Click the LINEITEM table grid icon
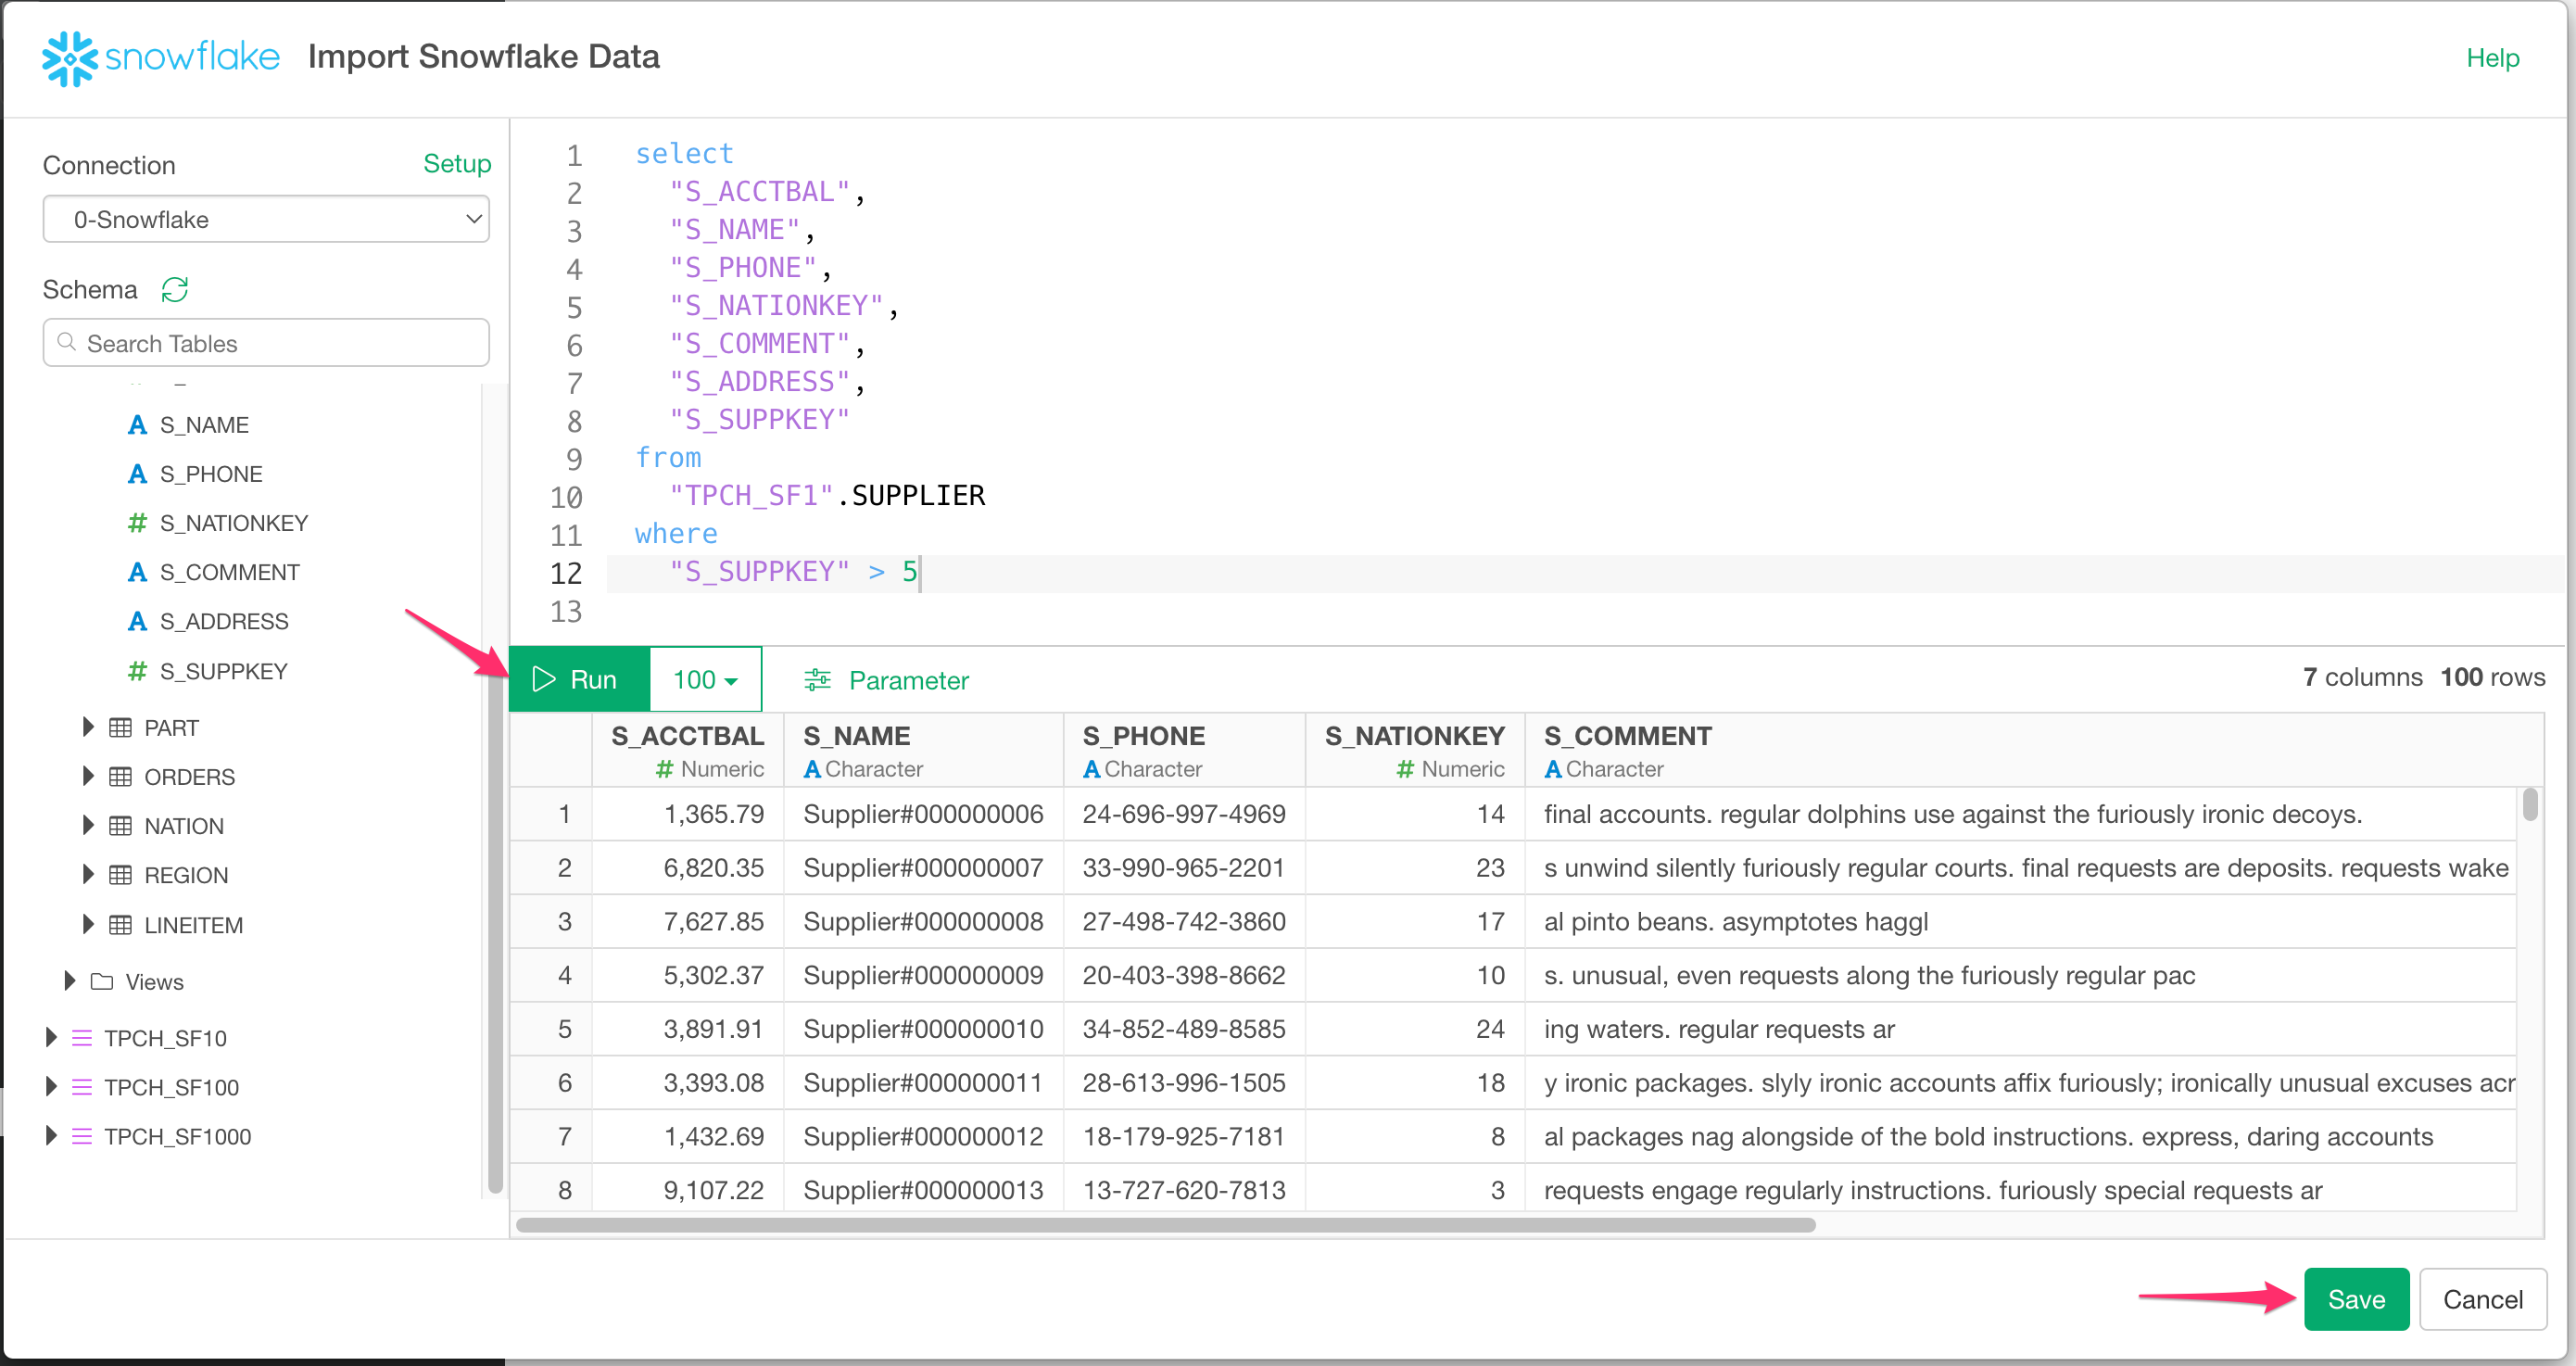The image size is (2576, 1366). pos(120,925)
